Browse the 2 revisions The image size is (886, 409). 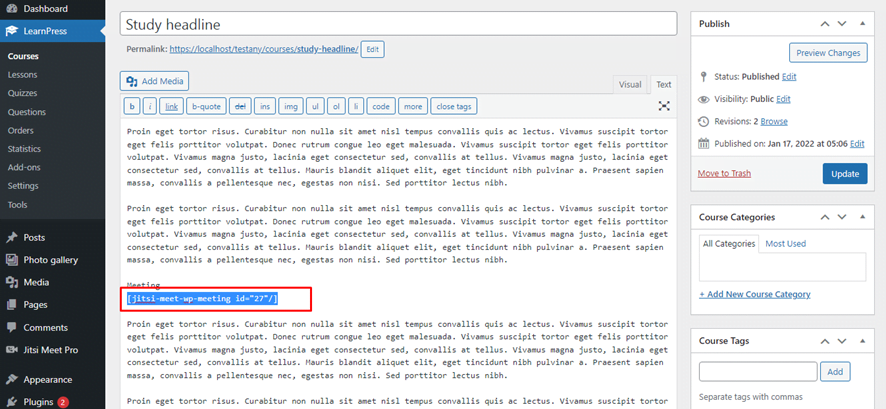pyautogui.click(x=774, y=121)
